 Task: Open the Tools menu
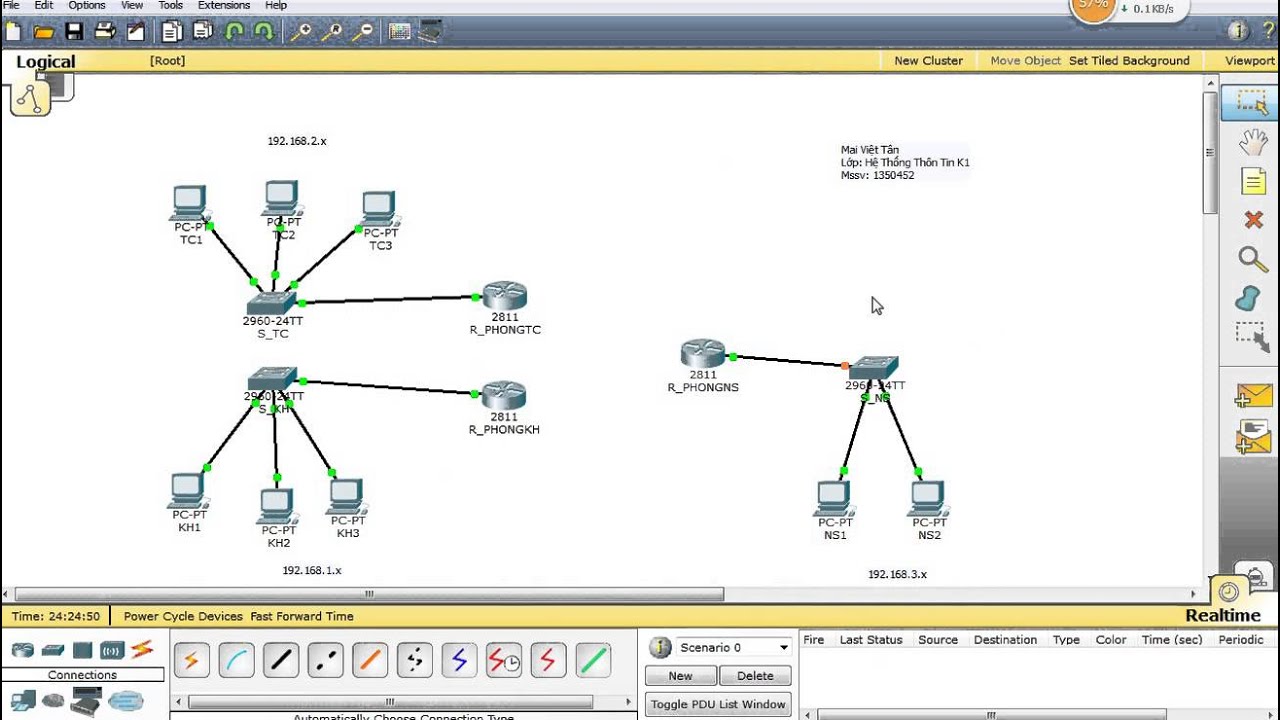(x=170, y=5)
